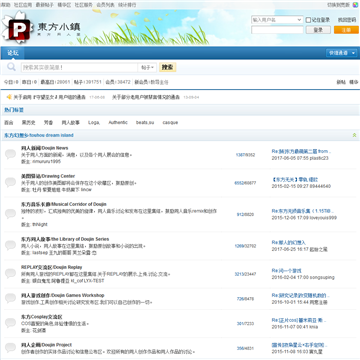Viewport: 360px width, 360px height.
Task: Open latest post by loveyouis999
Action: [x=303, y=211]
